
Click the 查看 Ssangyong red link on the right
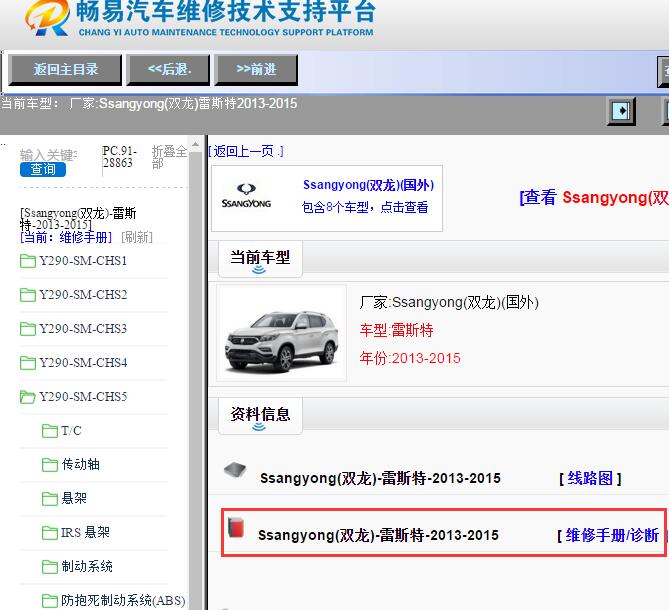coord(594,198)
